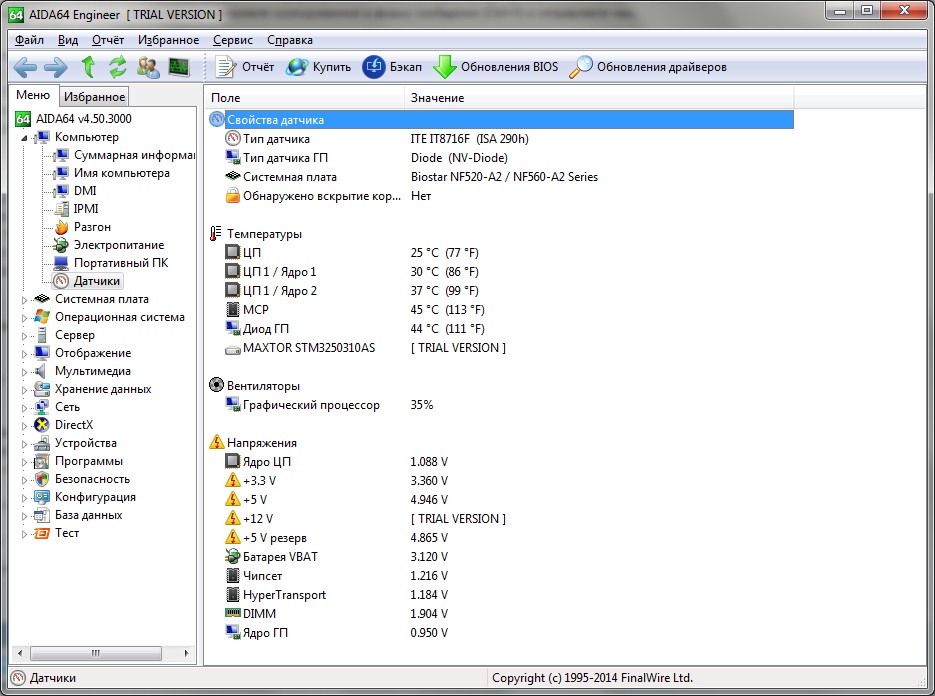Screen dimensions: 935x696
Task: Click the Напряжения warning icon
Action: (x=216, y=442)
